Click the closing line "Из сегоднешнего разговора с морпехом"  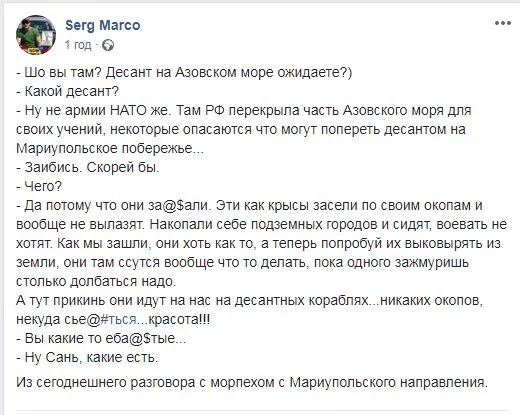coord(252,382)
